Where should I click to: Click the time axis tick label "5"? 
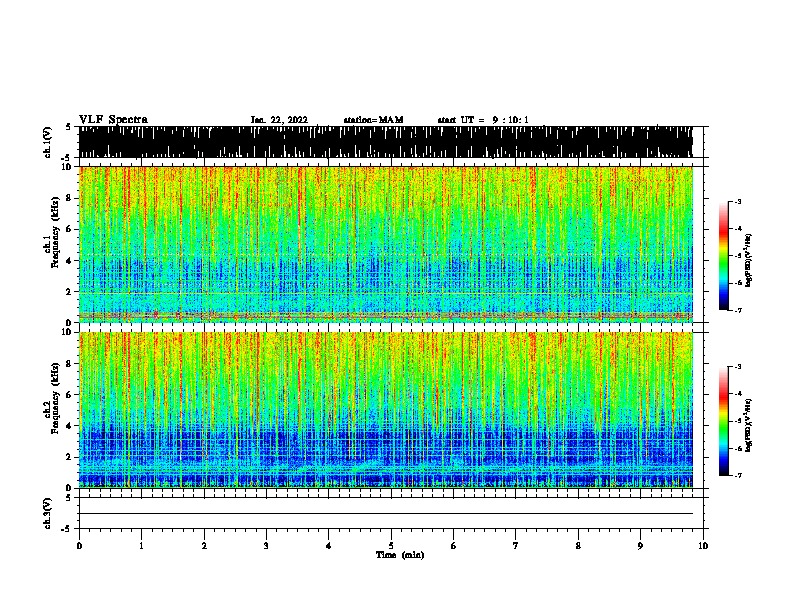coord(391,546)
